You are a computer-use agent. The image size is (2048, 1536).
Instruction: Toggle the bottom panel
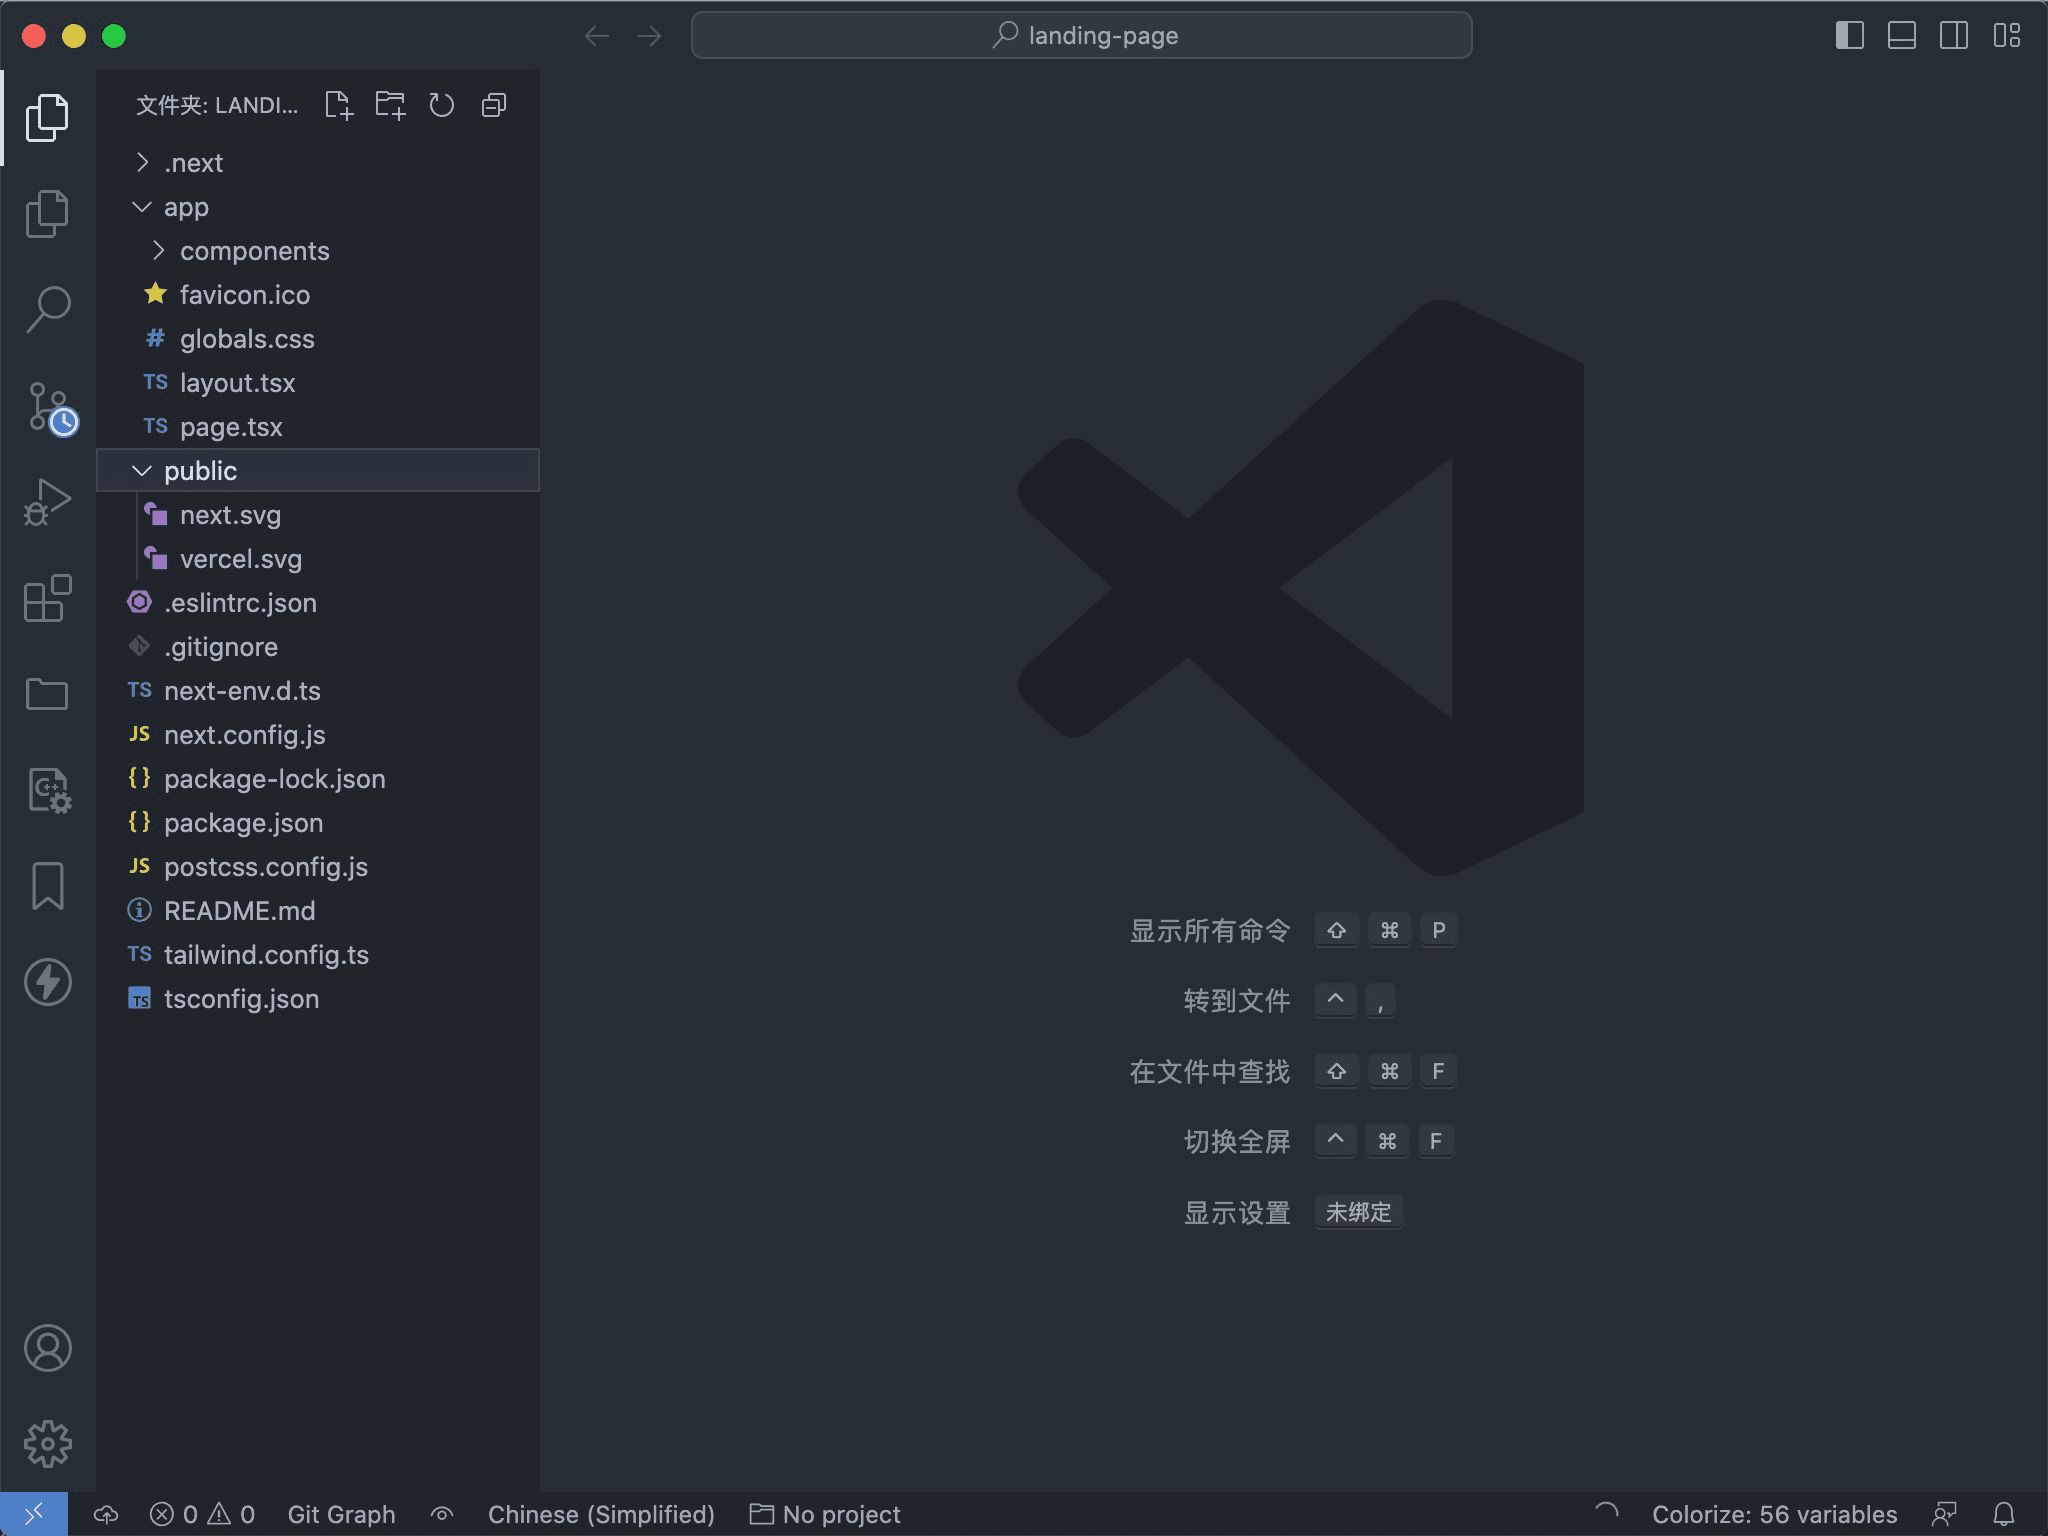[1902, 36]
